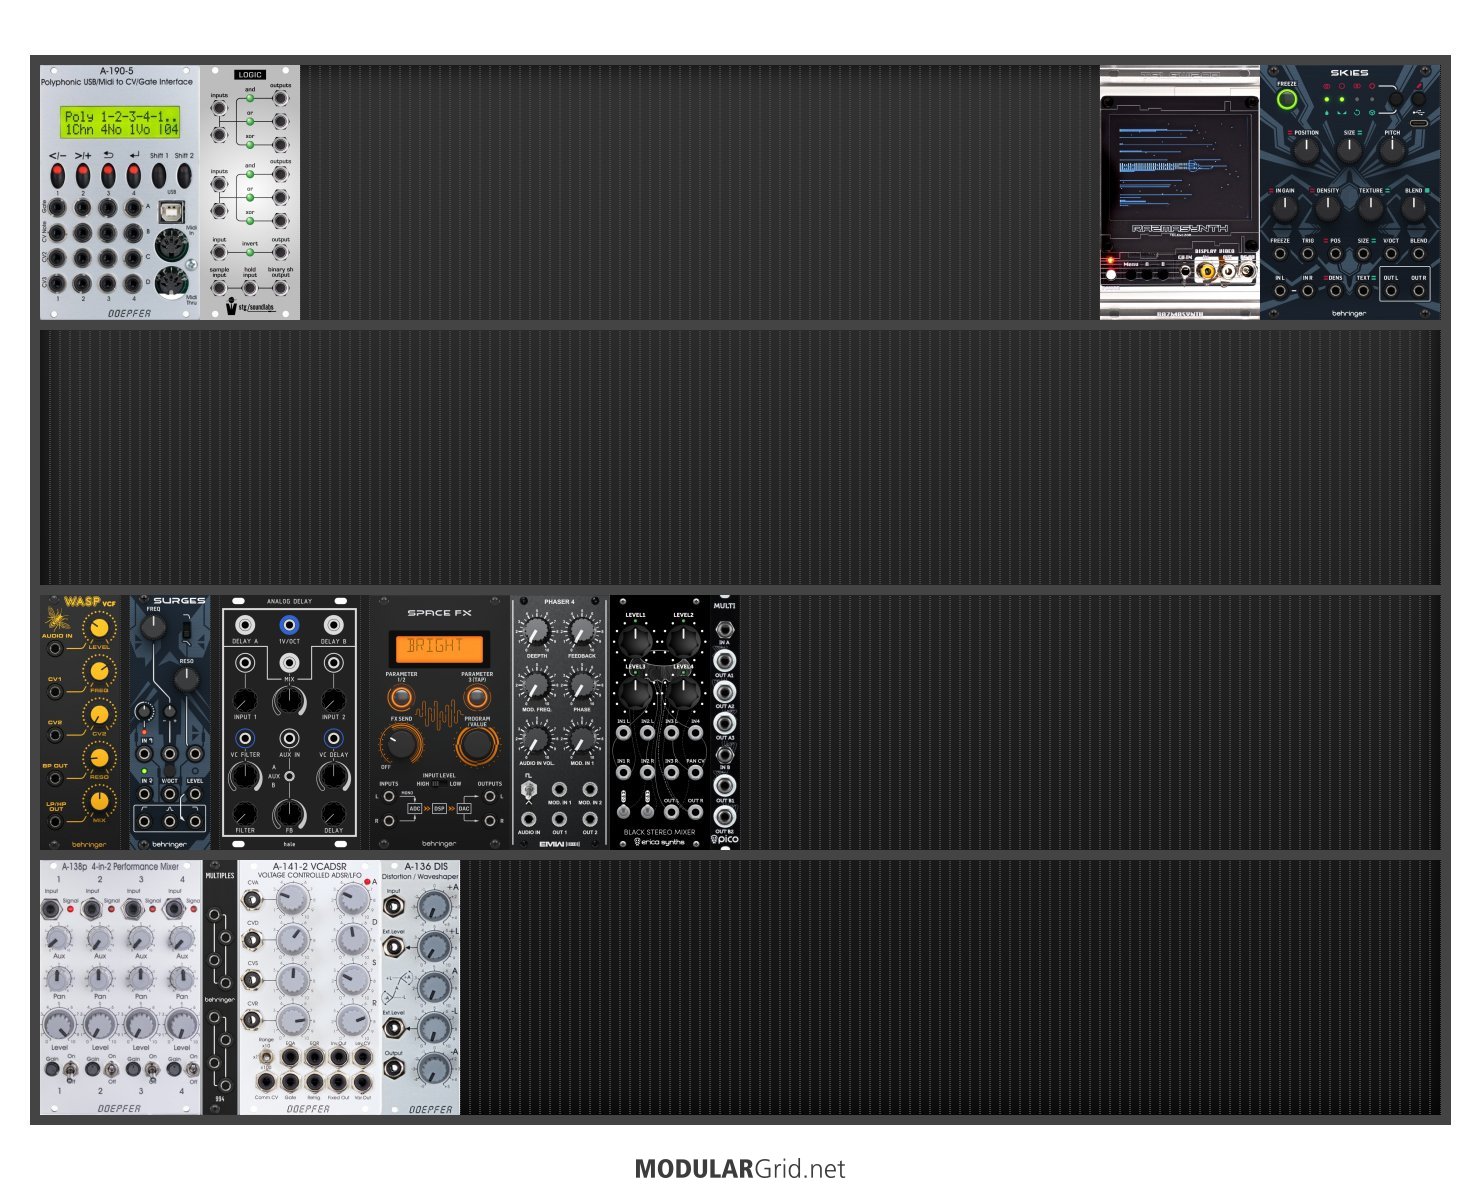Click the BP Out jack on Wasp VCF
The width and height of the screenshot is (1481, 1190).
tap(55, 778)
